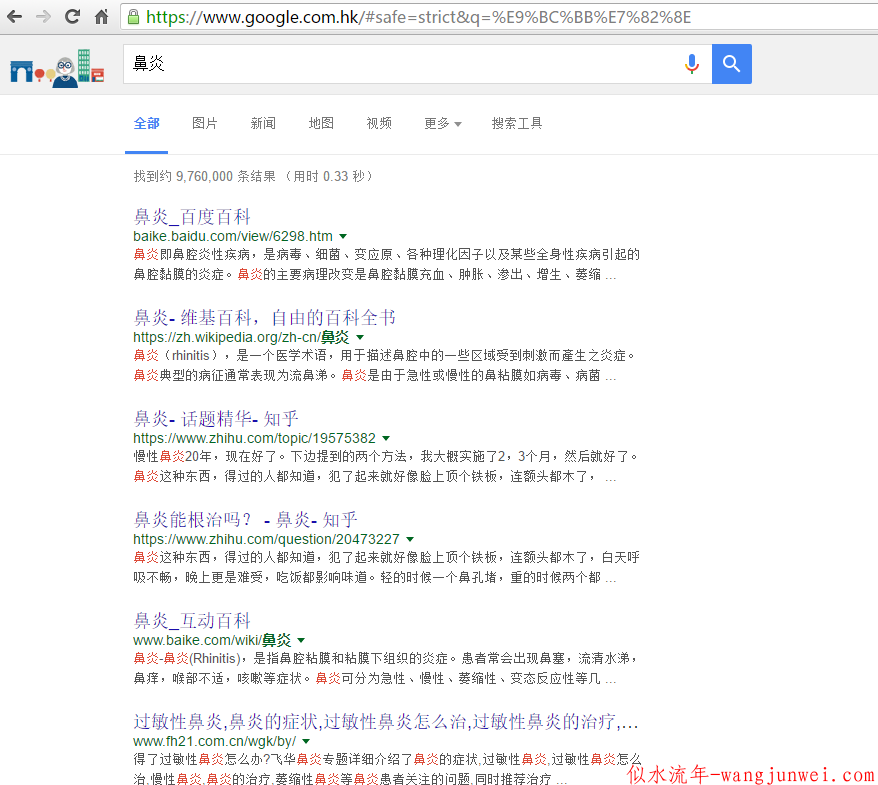Click the snippet starting 鼻炎-鼻炎(Rhinitis)
This screenshot has width=878, height=785.
tap(386, 668)
